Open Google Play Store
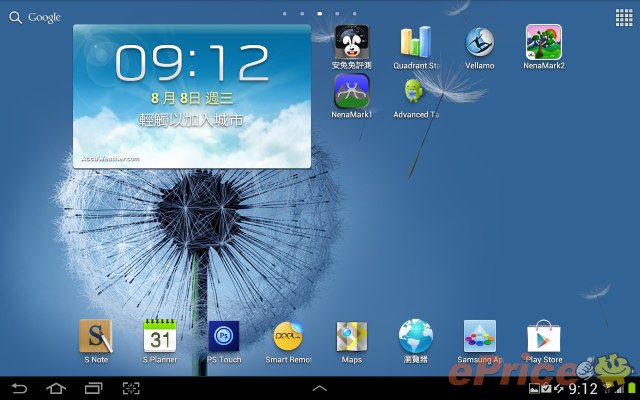640x400 pixels. [x=544, y=337]
